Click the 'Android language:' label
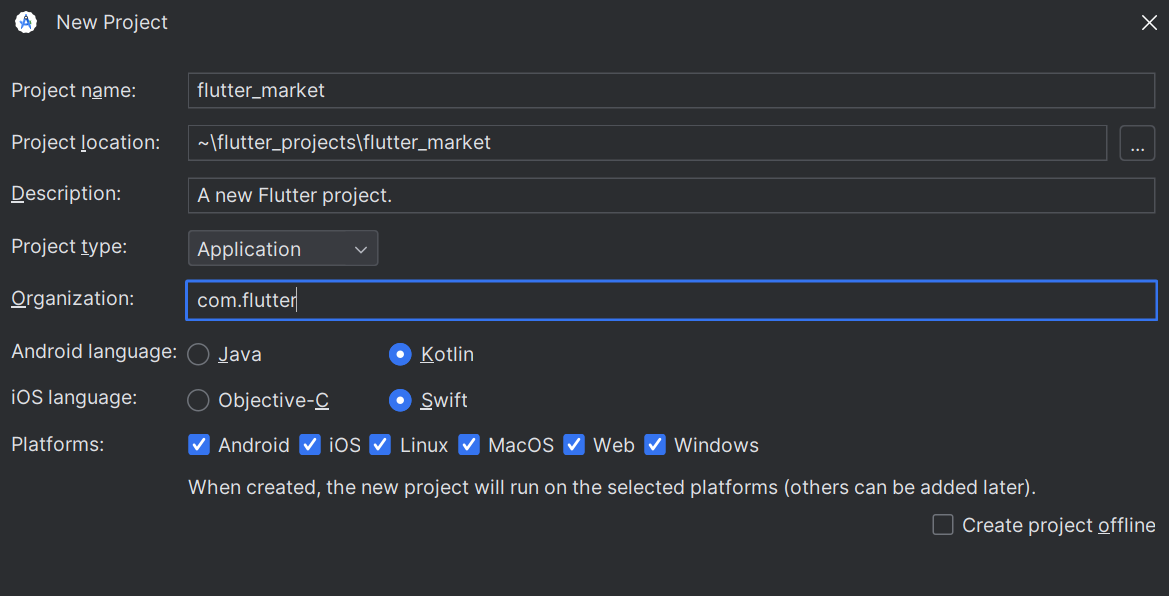Image resolution: width=1169 pixels, height=596 pixels. 94,351
